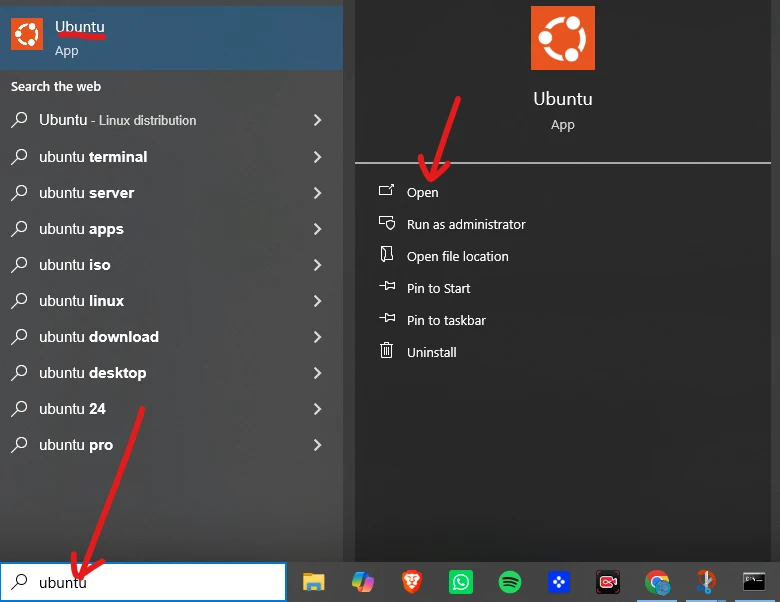Select the ubuntu apps suggestion

click(171, 229)
